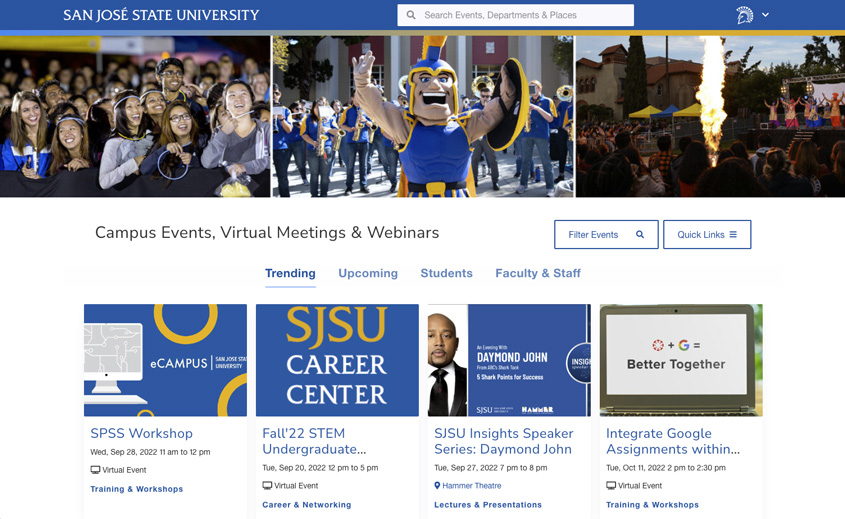The image size is (845, 519).
Task: Select the Trending tab
Action: tap(290, 273)
